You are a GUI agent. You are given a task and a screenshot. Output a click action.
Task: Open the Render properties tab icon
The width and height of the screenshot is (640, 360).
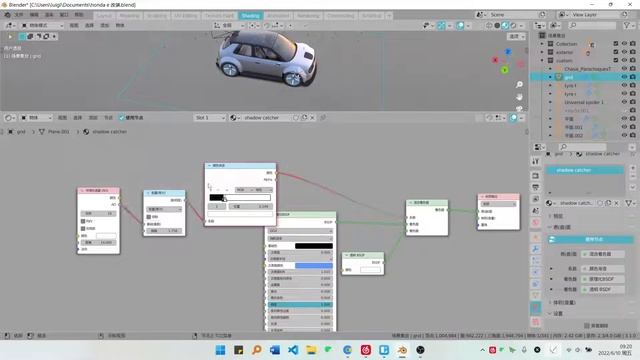[x=536, y=176]
